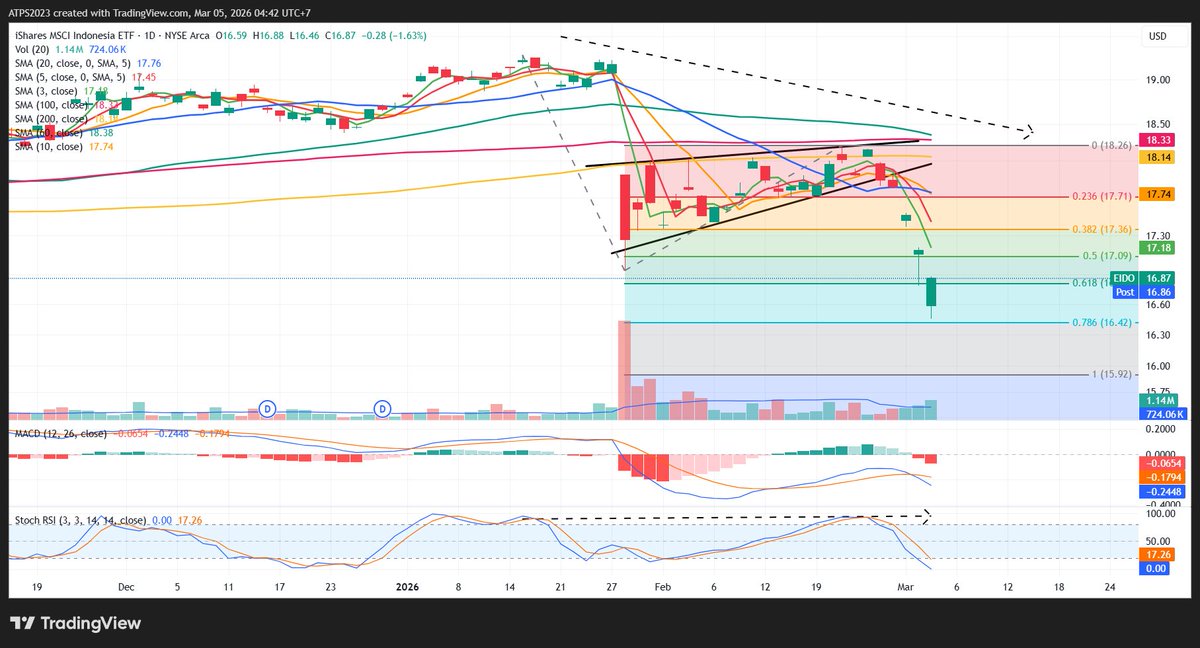1200x648 pixels.
Task: Click the MACD (12, 26, close) legend
Action: tap(60, 434)
